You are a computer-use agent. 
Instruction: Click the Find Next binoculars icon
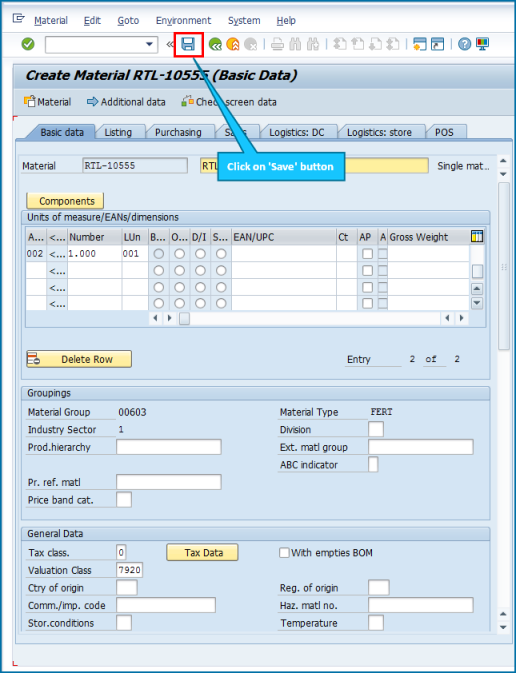pyautogui.click(x=313, y=44)
